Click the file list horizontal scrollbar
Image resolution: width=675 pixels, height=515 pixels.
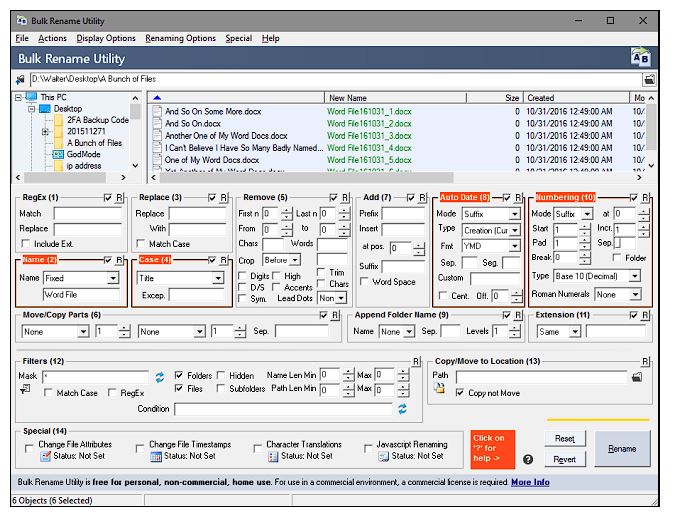click(307, 177)
